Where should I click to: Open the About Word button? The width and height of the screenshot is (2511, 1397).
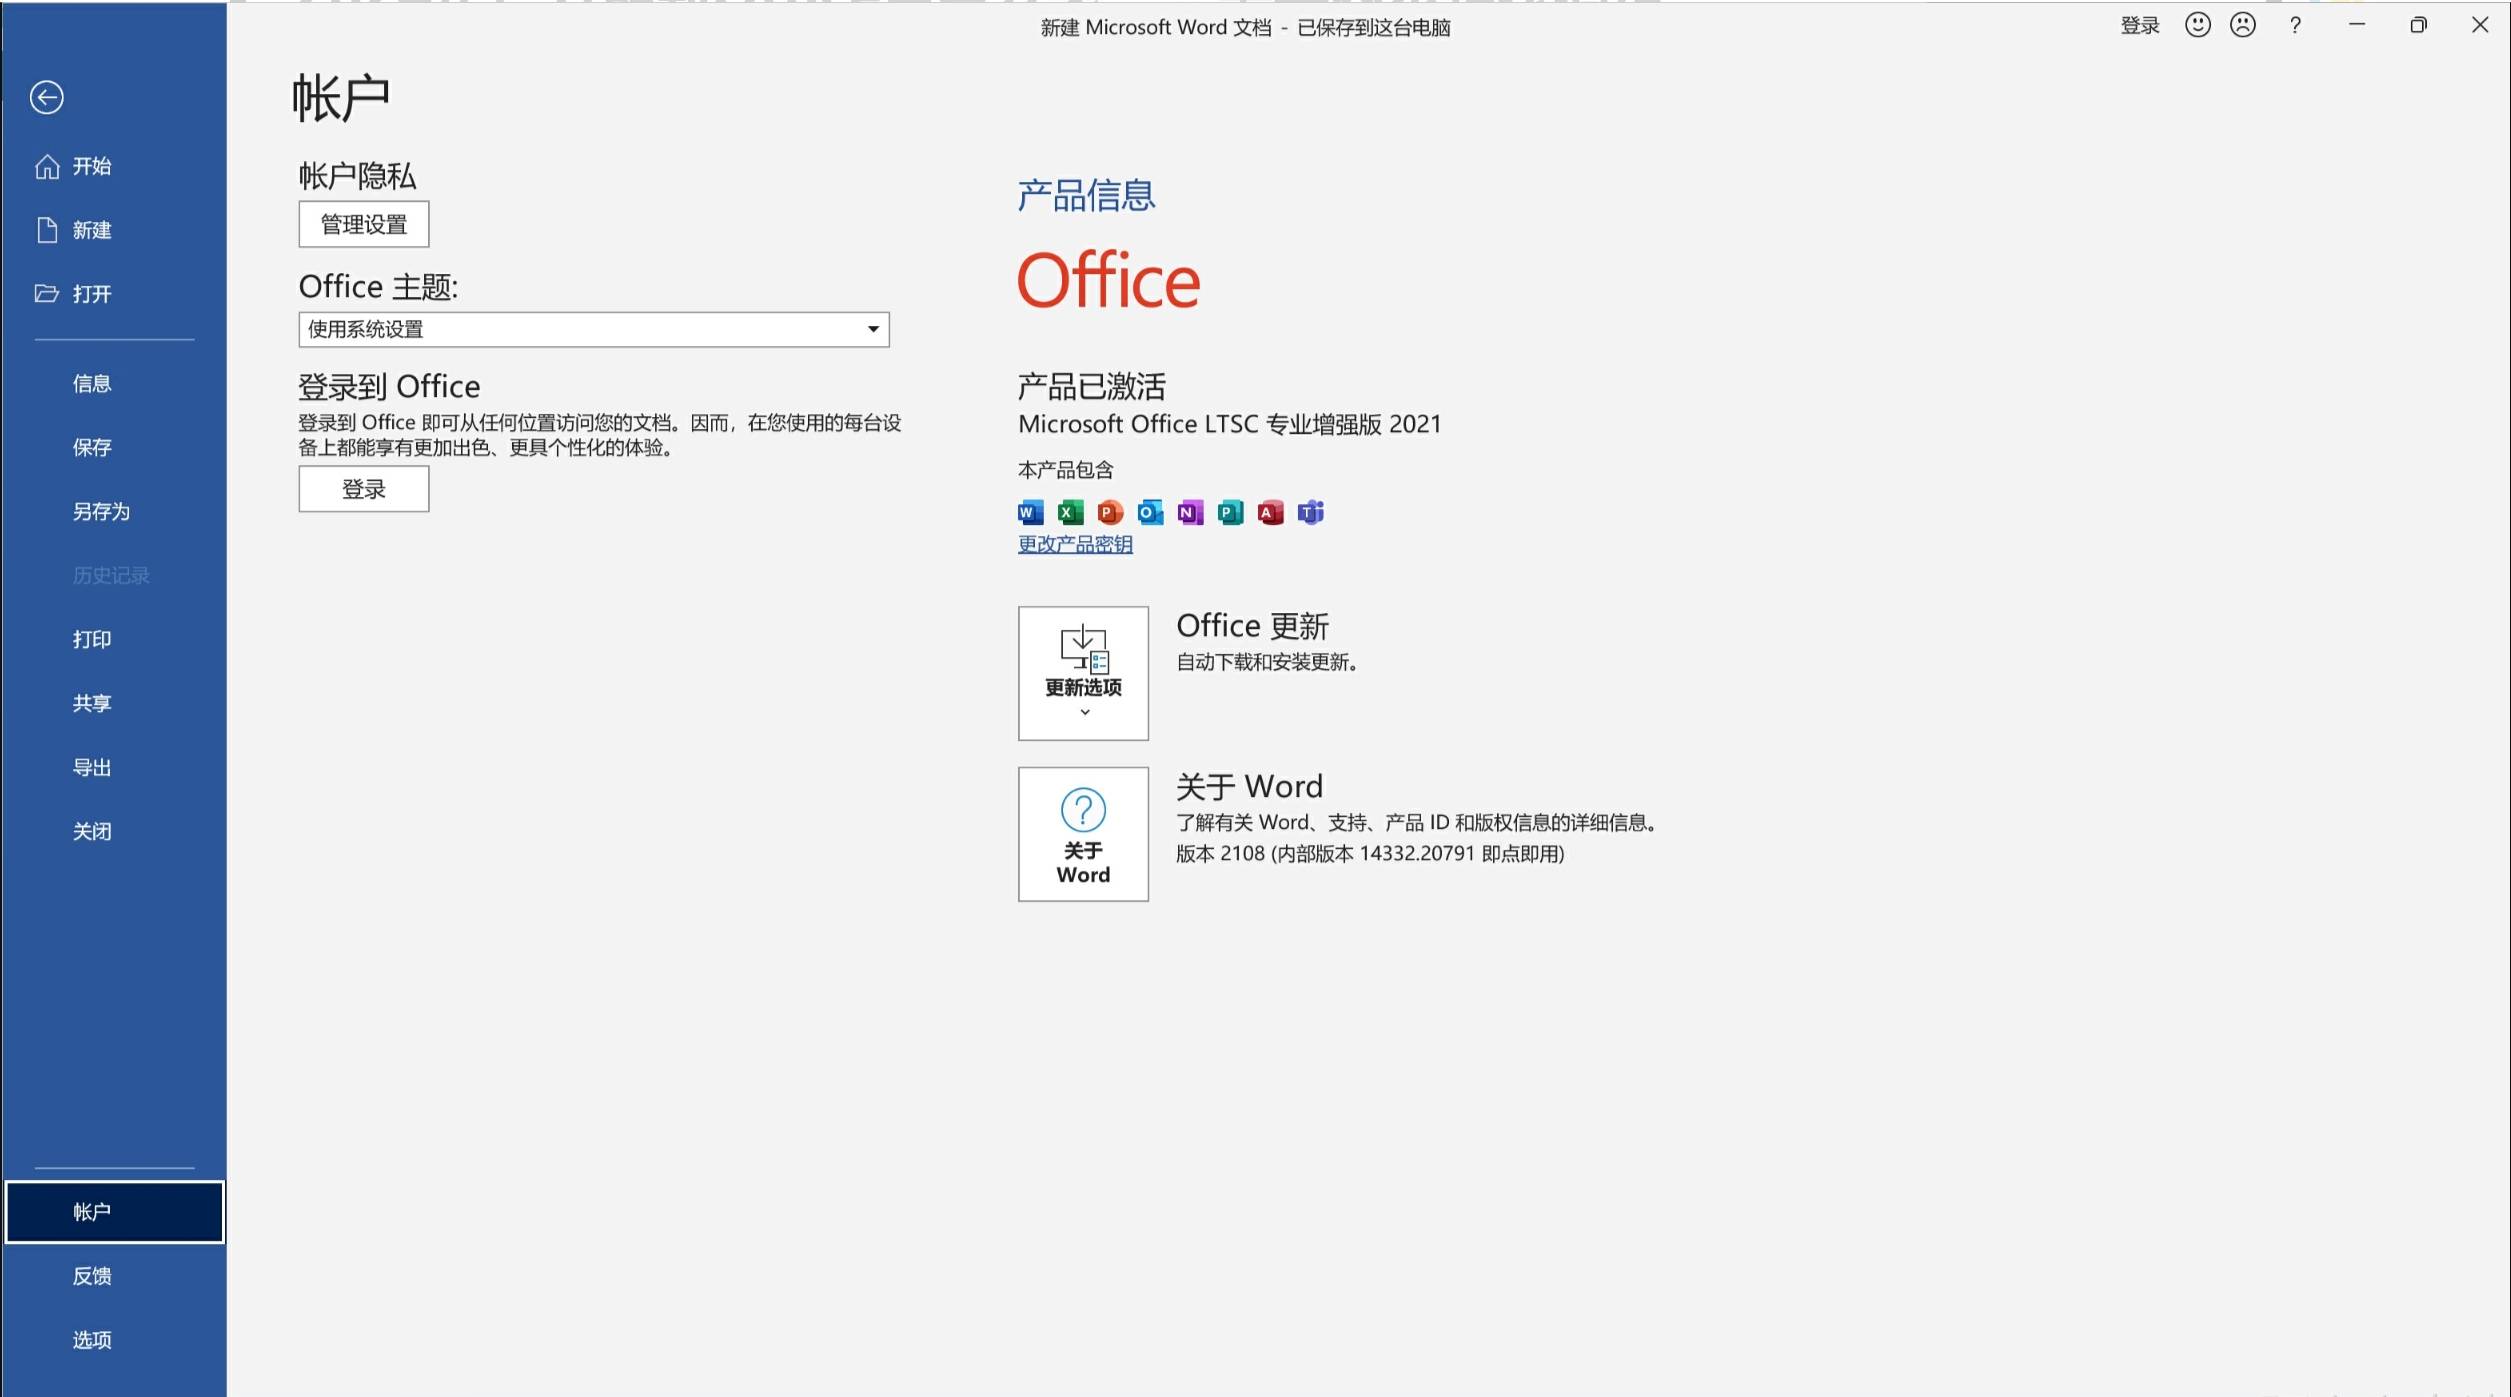click(x=1083, y=834)
